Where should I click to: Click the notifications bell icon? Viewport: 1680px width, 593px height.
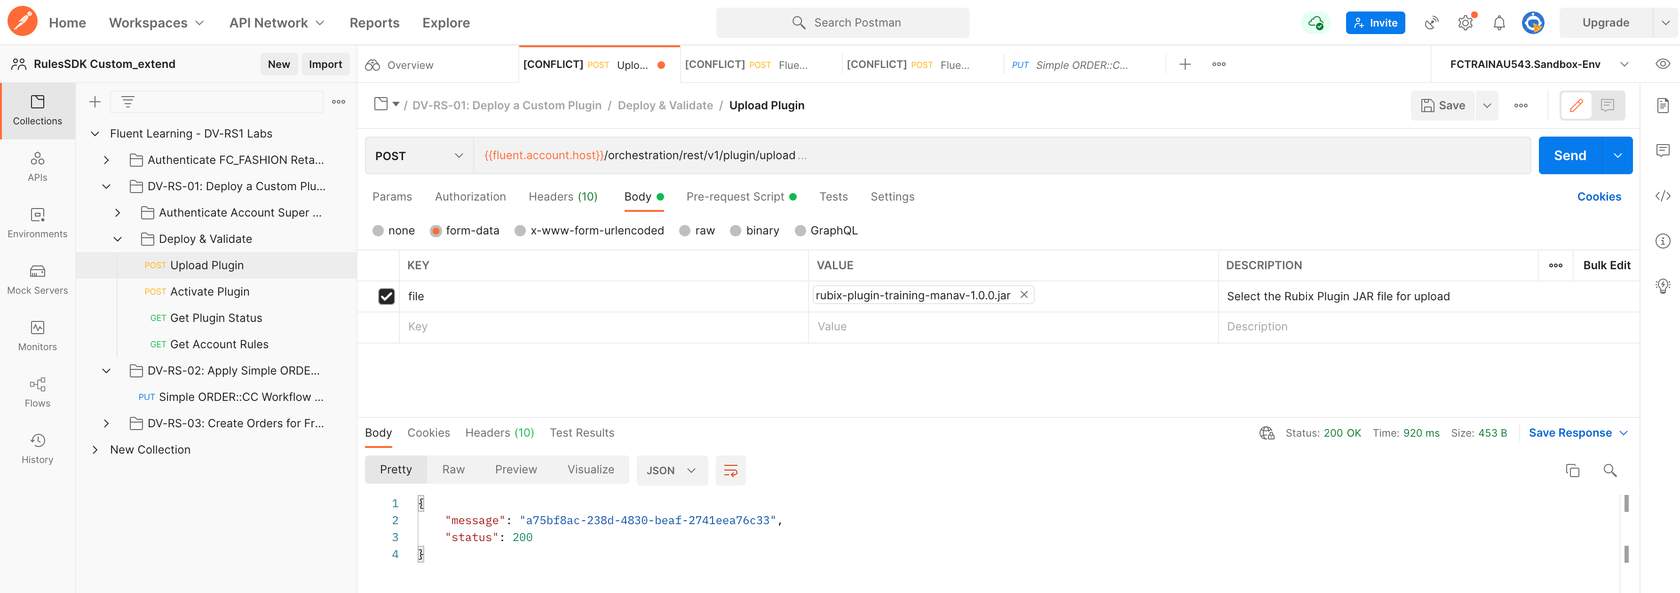pyautogui.click(x=1499, y=23)
